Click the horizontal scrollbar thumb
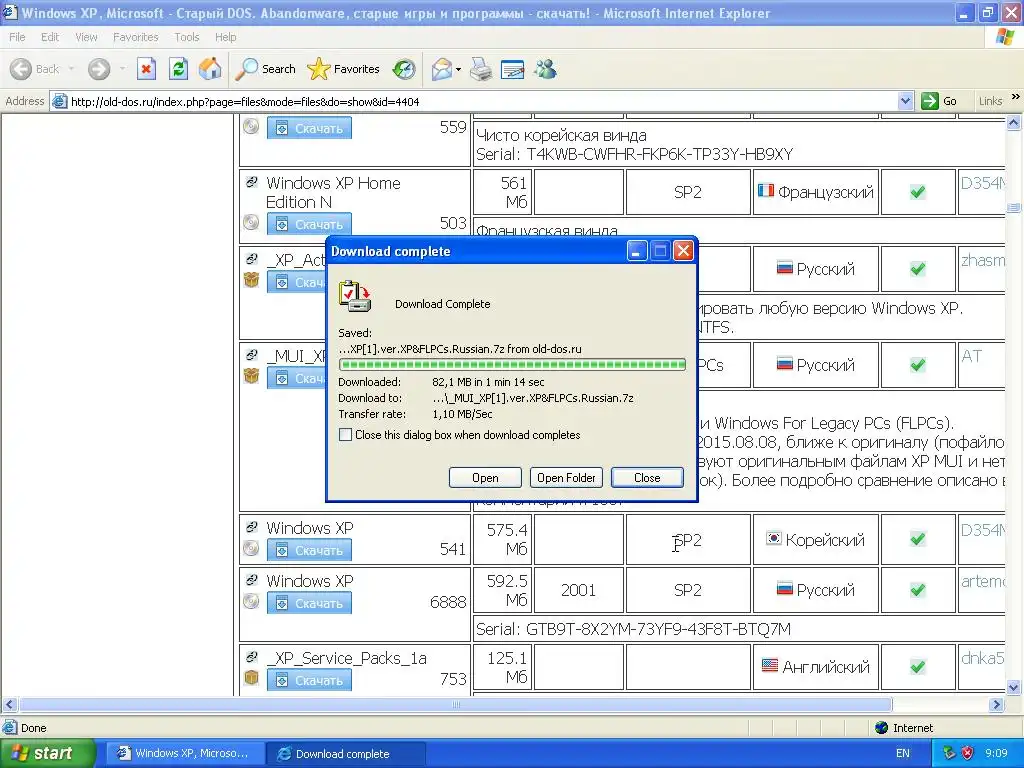This screenshot has height=768, width=1024. pyautogui.click(x=456, y=705)
